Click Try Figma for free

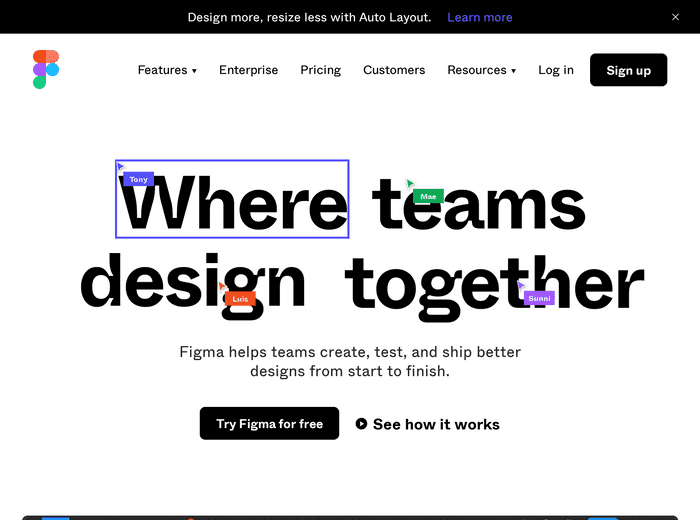[269, 423]
